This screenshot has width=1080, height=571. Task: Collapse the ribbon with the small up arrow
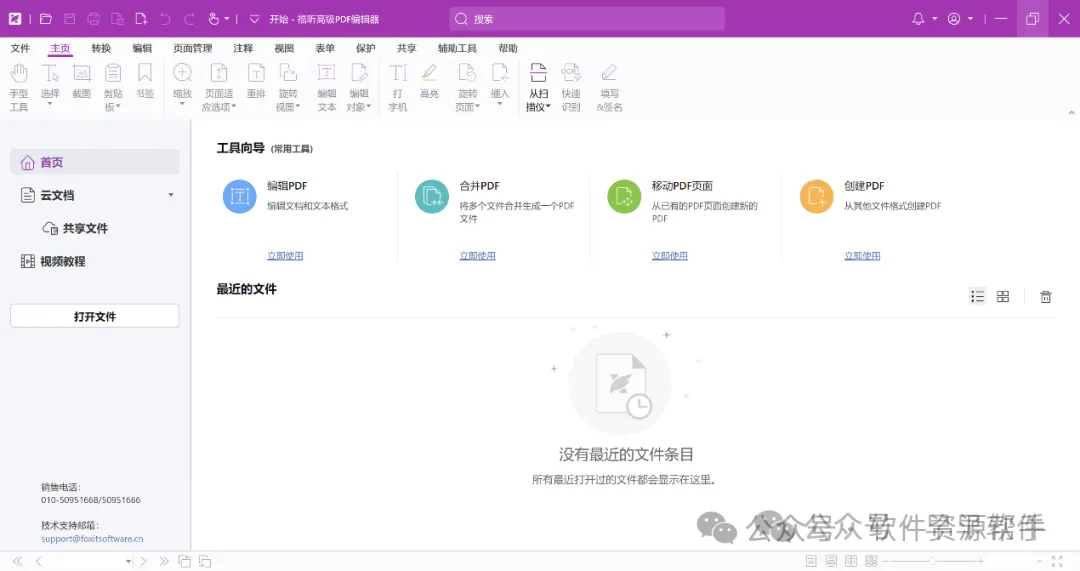coord(1071,112)
